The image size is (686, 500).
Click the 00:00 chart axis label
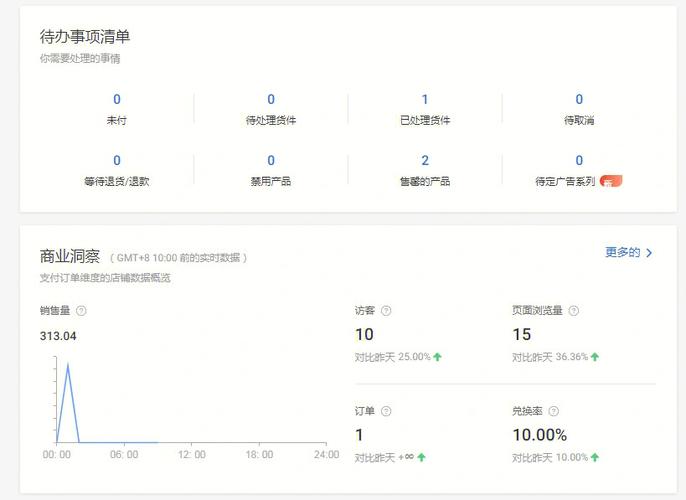56,455
